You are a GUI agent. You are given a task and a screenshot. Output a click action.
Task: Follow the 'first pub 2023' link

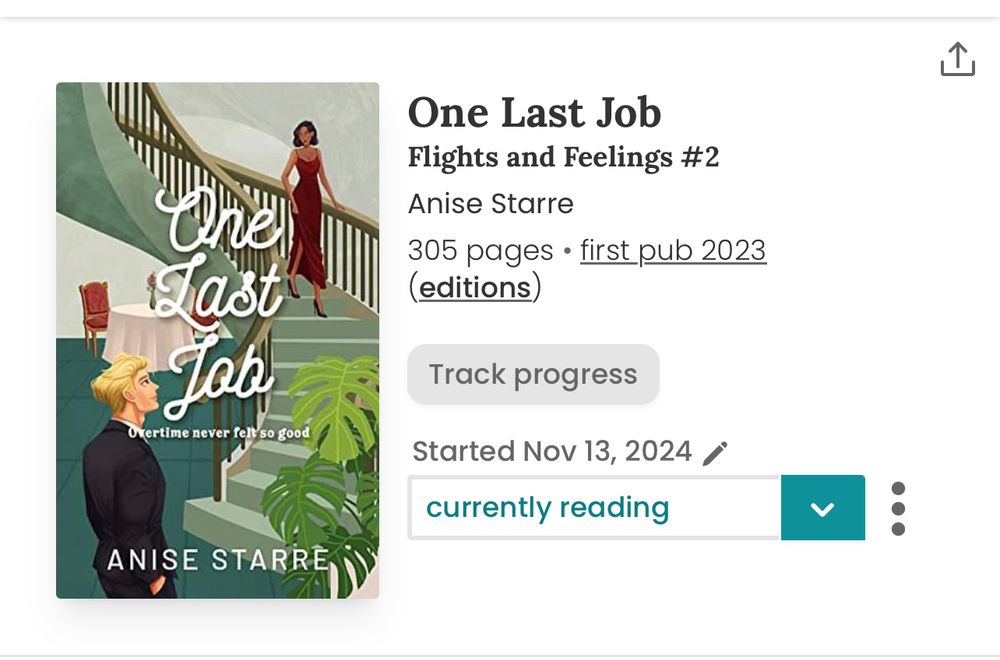[673, 250]
